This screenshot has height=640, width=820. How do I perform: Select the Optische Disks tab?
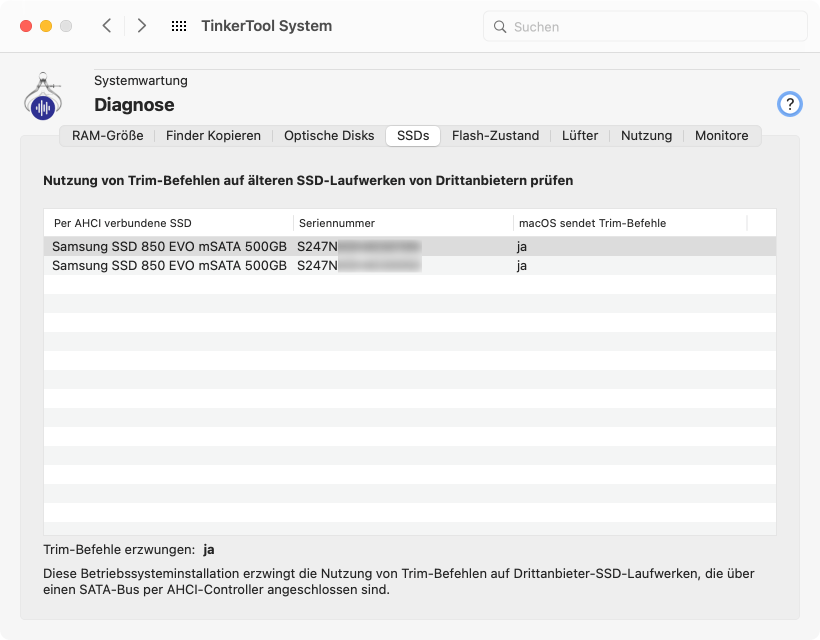(329, 135)
